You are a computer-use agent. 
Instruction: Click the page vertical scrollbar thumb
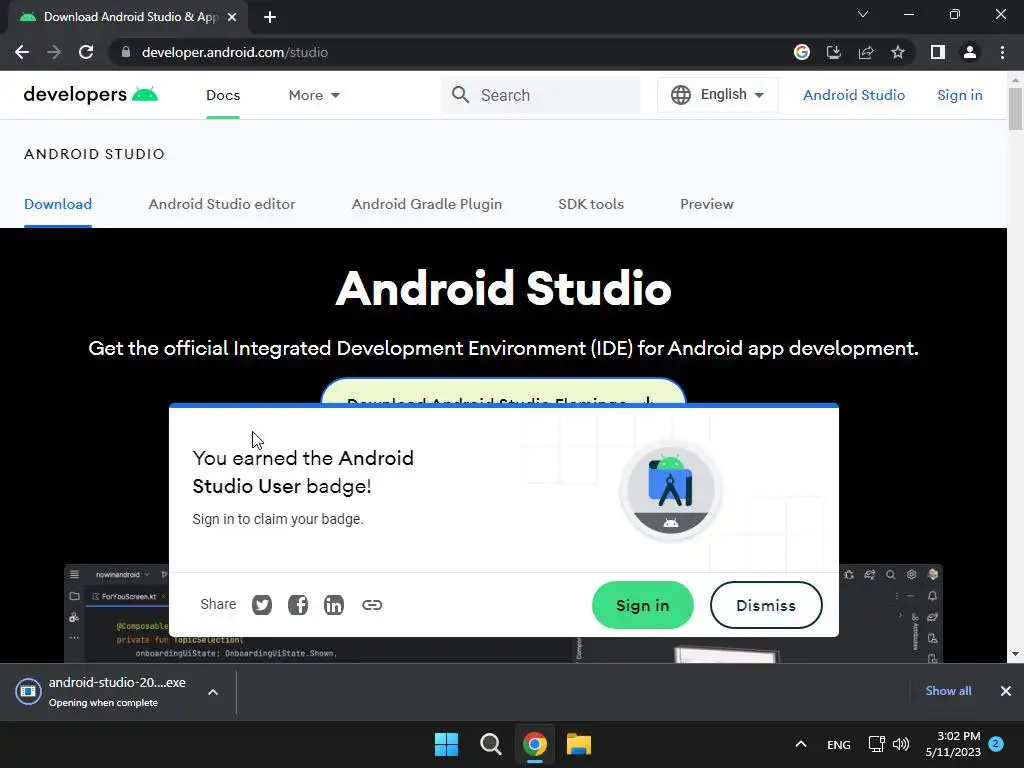coord(1015,109)
